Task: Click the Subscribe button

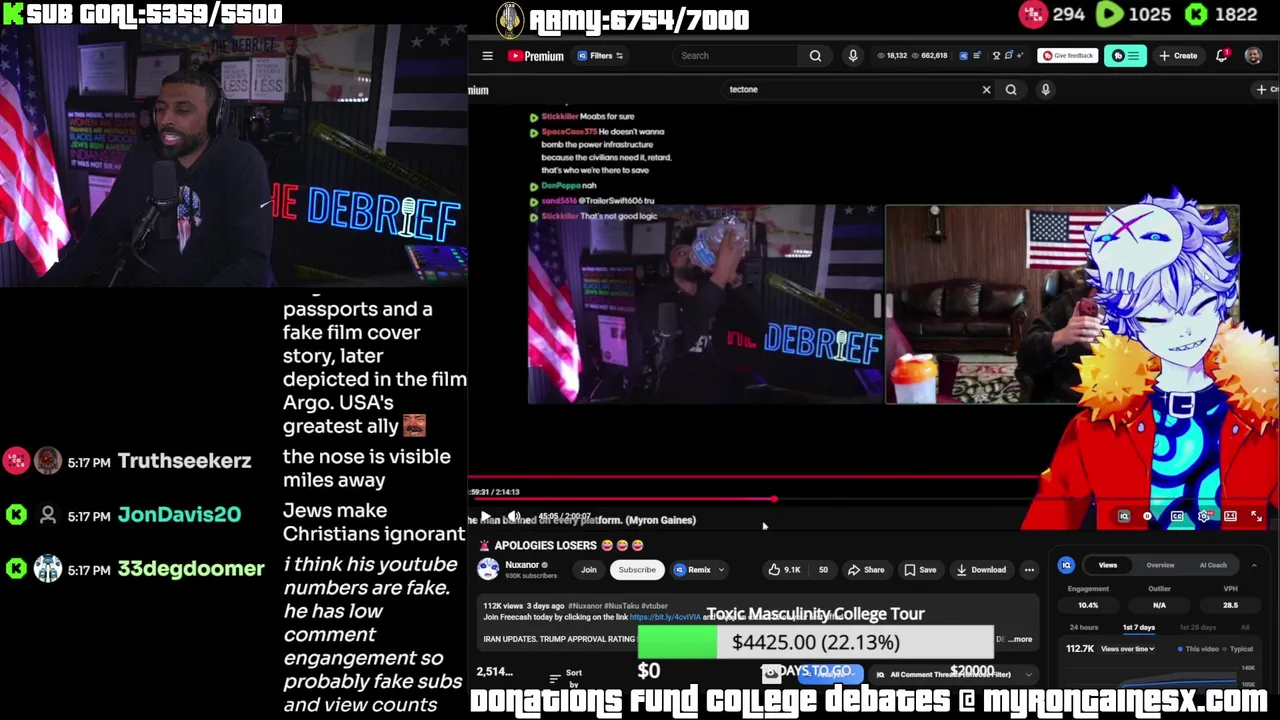Action: pos(637,570)
